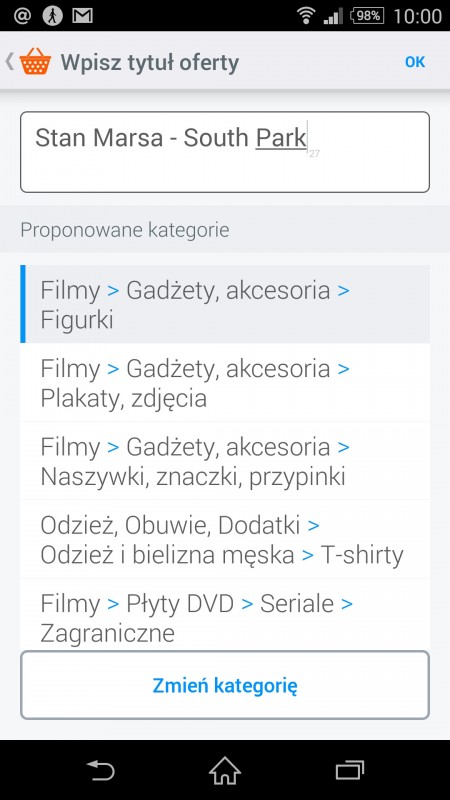
Task: Tap the Zmień kategorię button
Action: [x=224, y=685]
